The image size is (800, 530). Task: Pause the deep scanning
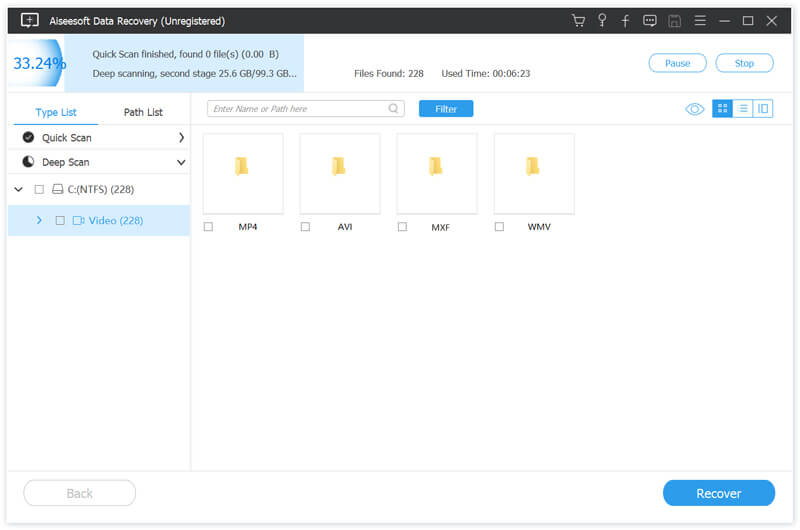point(677,63)
